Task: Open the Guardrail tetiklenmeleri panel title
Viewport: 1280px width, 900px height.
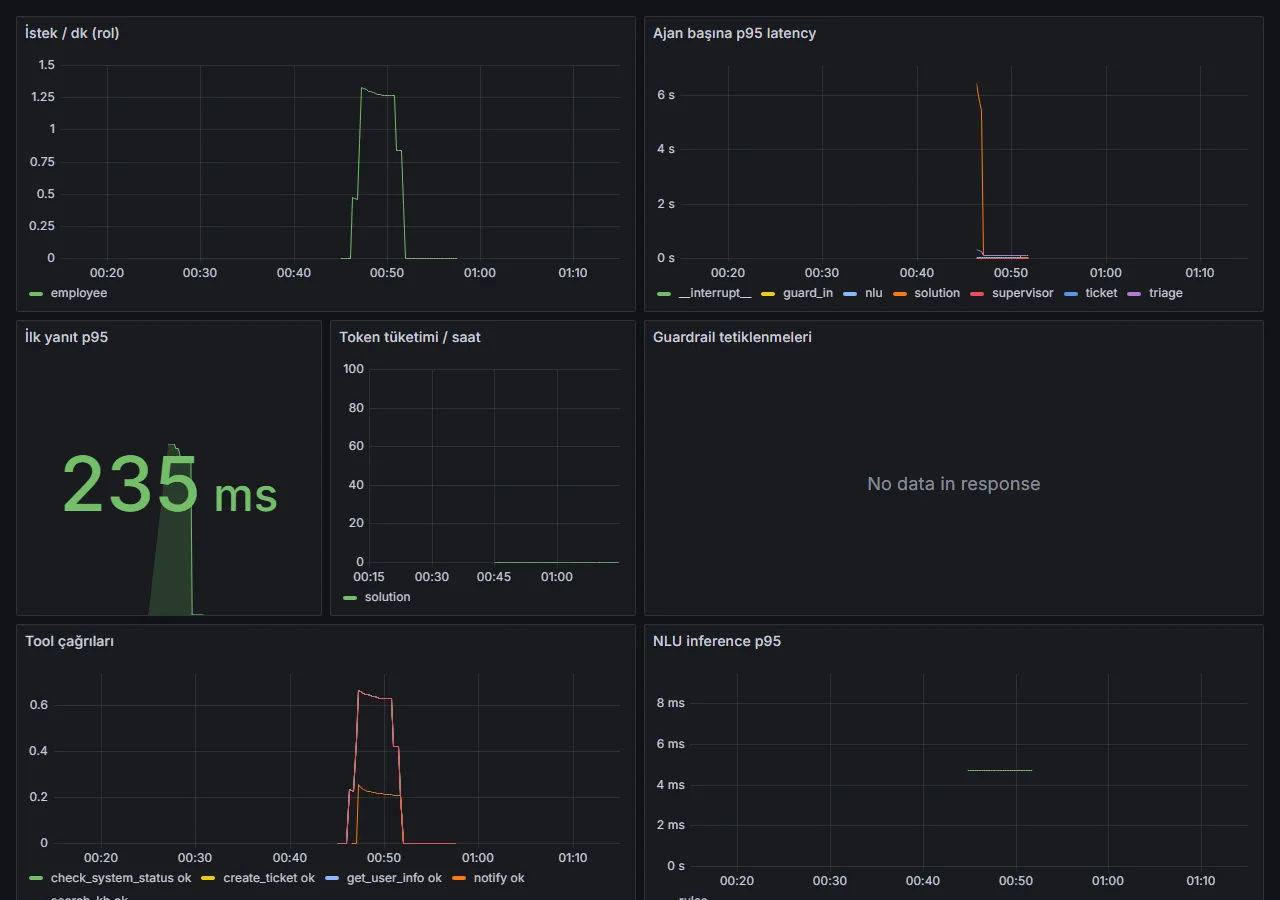Action: (x=732, y=337)
